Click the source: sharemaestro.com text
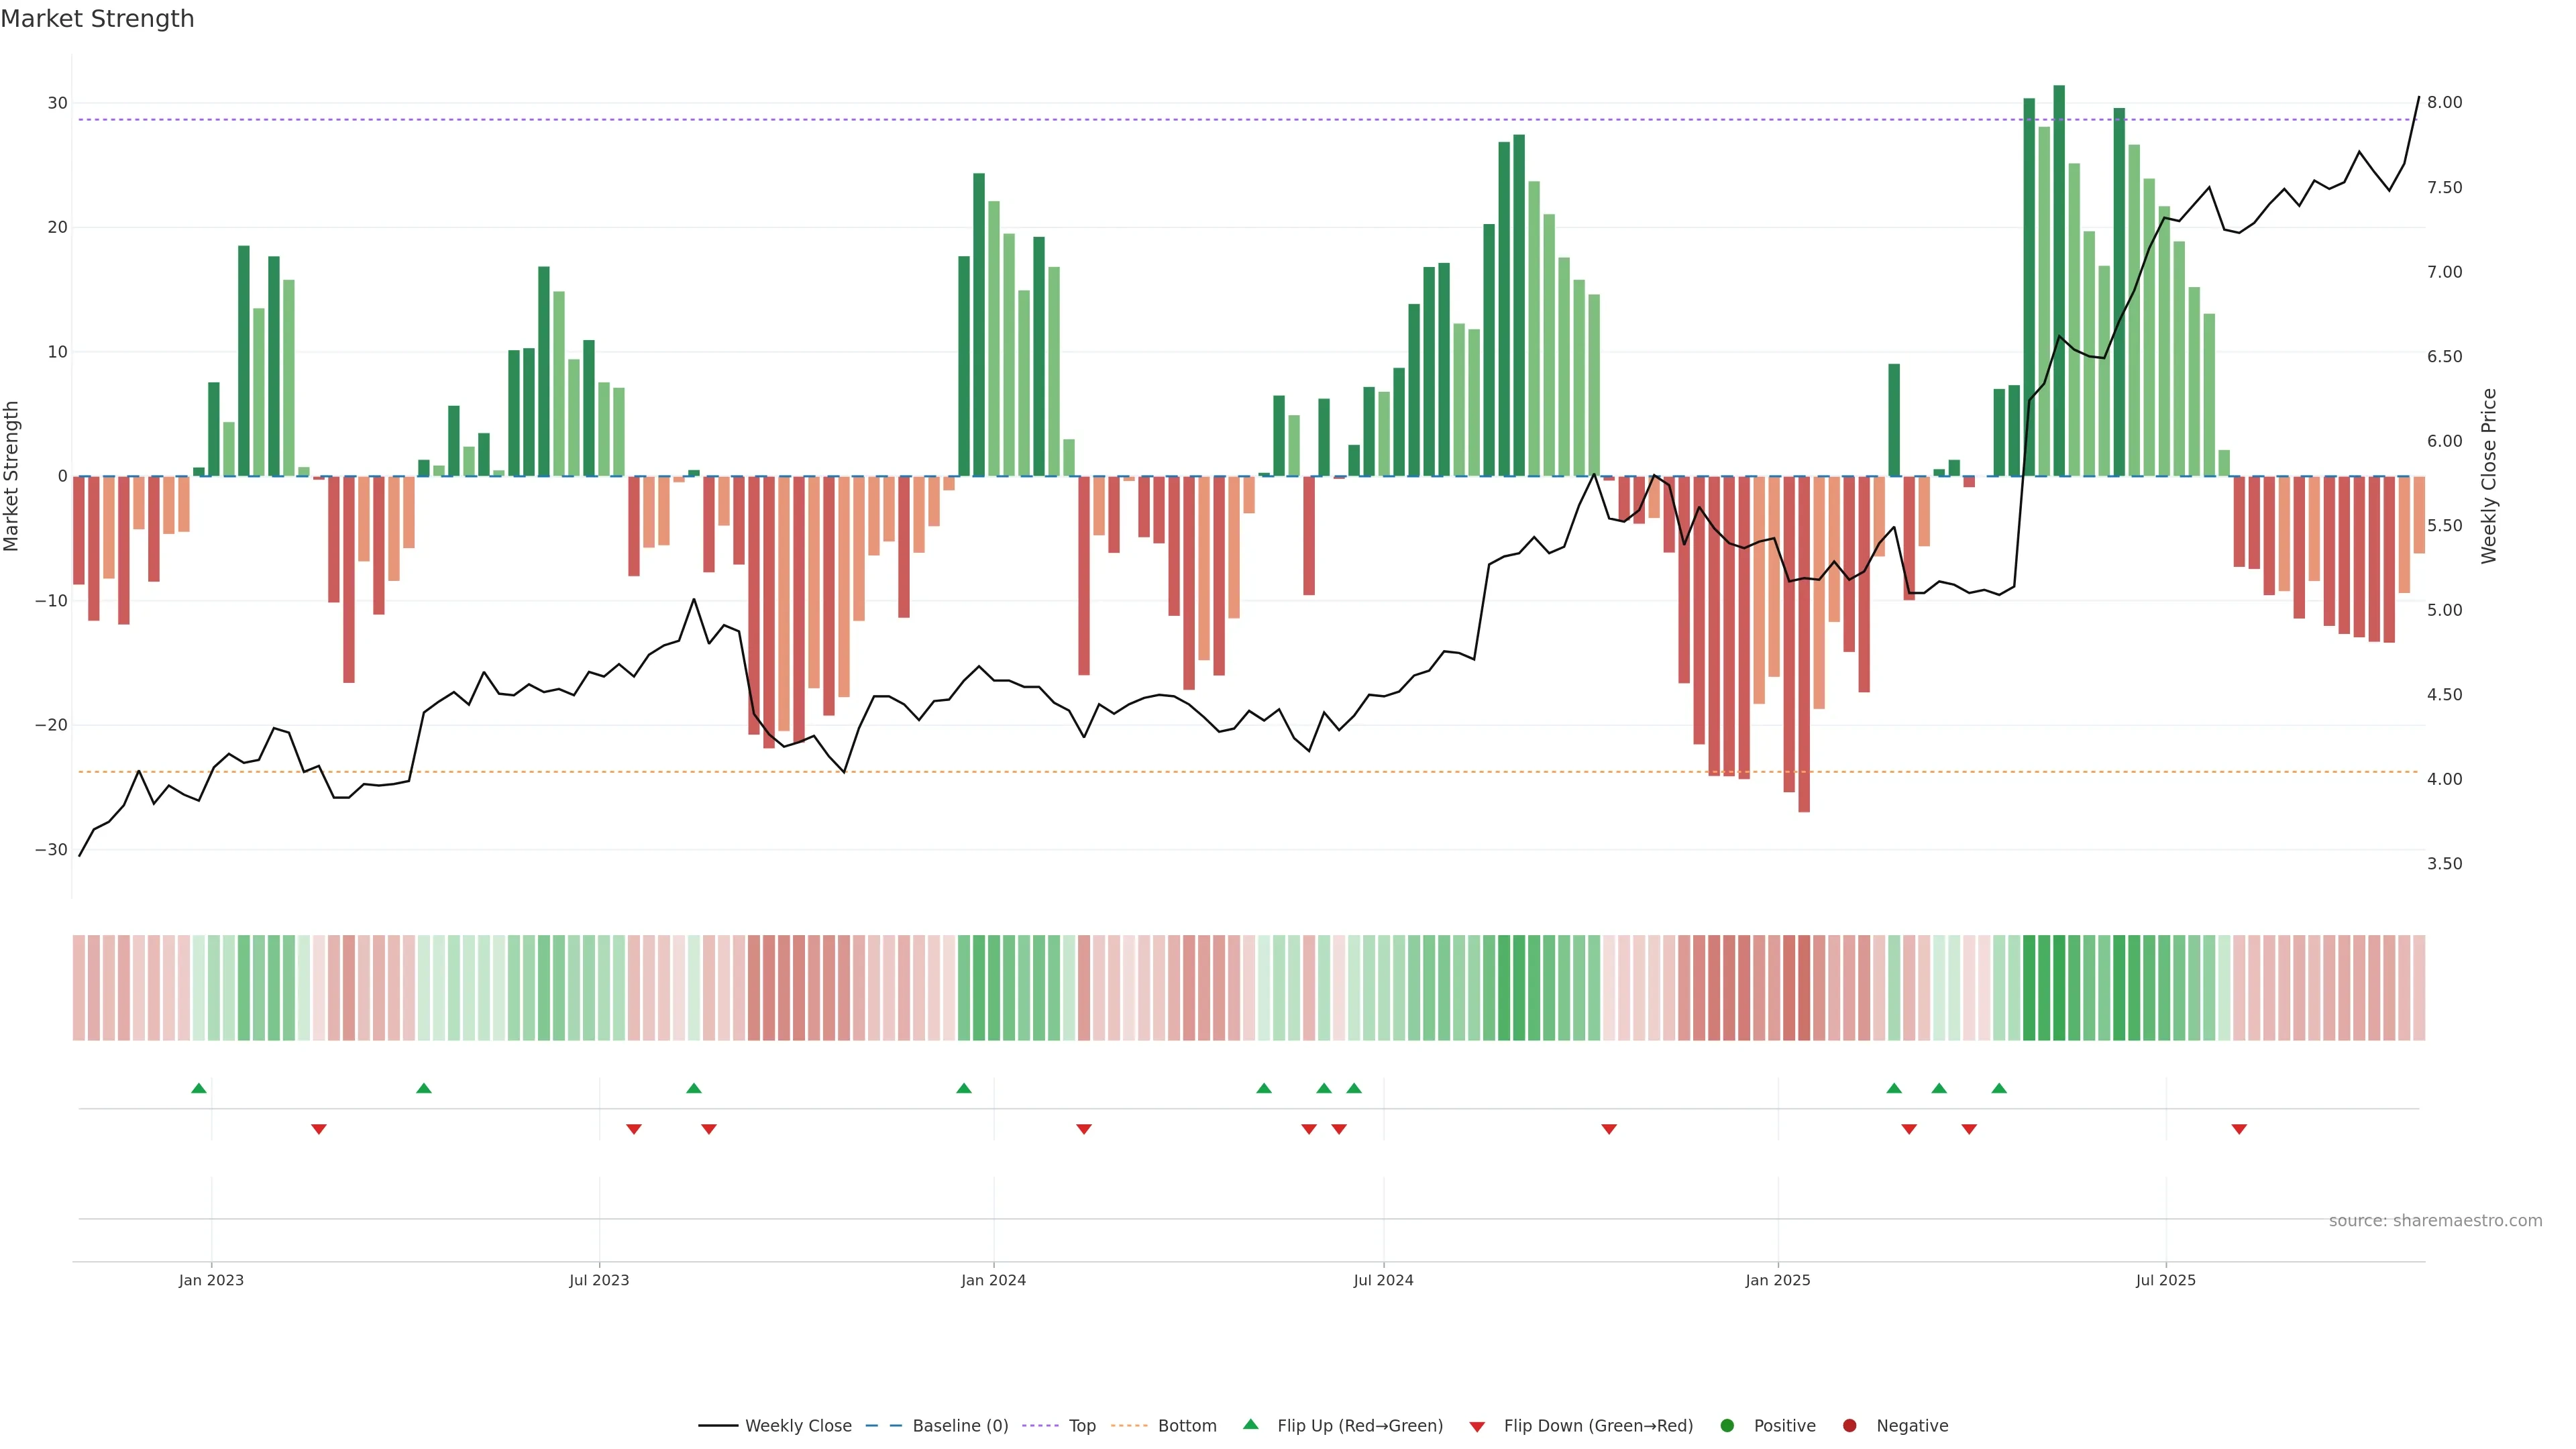This screenshot has width=2576, height=1449. tap(2435, 1220)
